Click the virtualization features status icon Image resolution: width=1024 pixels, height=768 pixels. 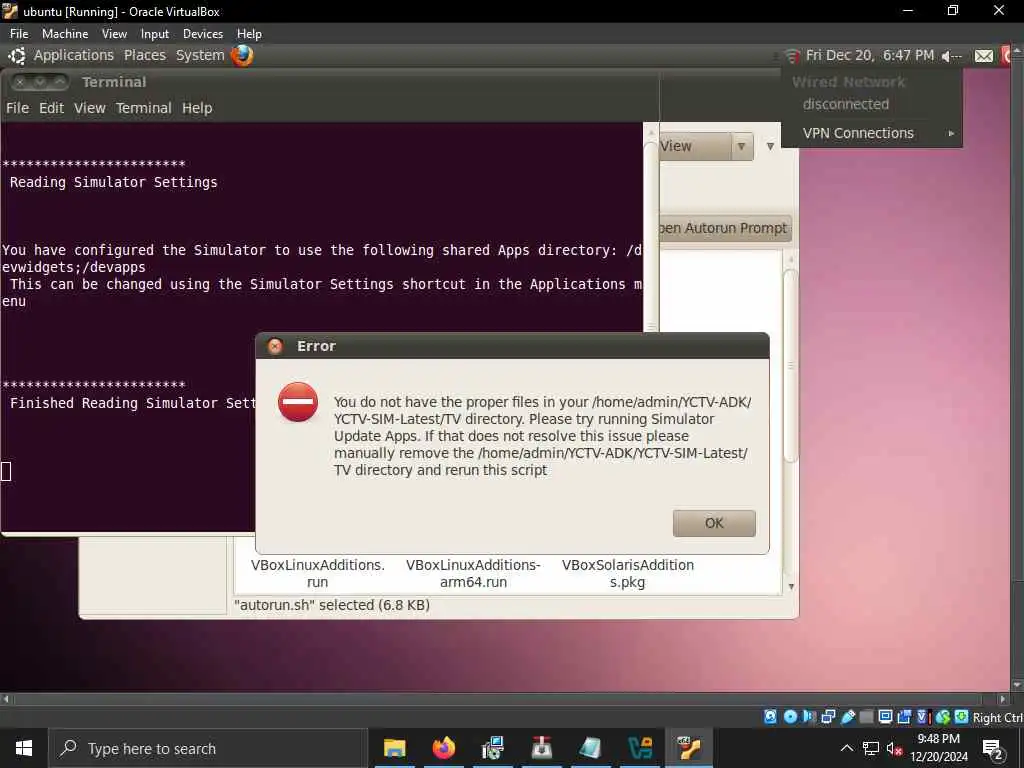click(923, 717)
